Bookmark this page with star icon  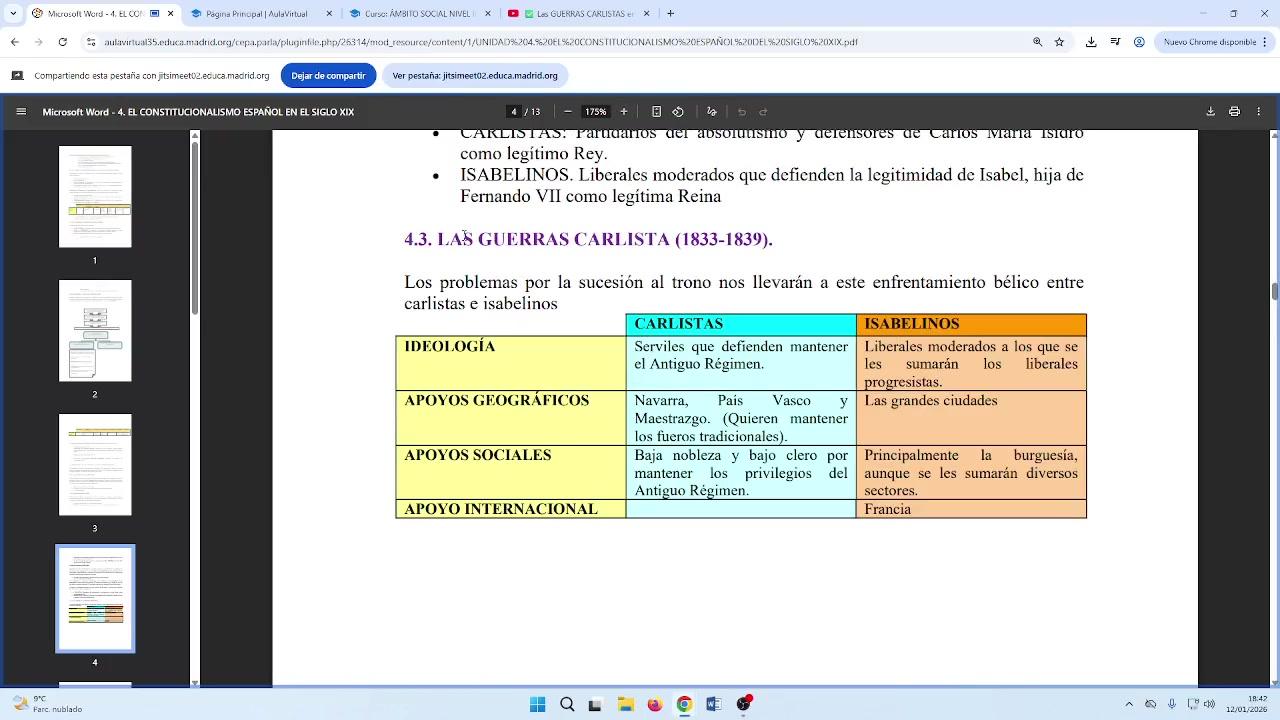click(x=1059, y=42)
